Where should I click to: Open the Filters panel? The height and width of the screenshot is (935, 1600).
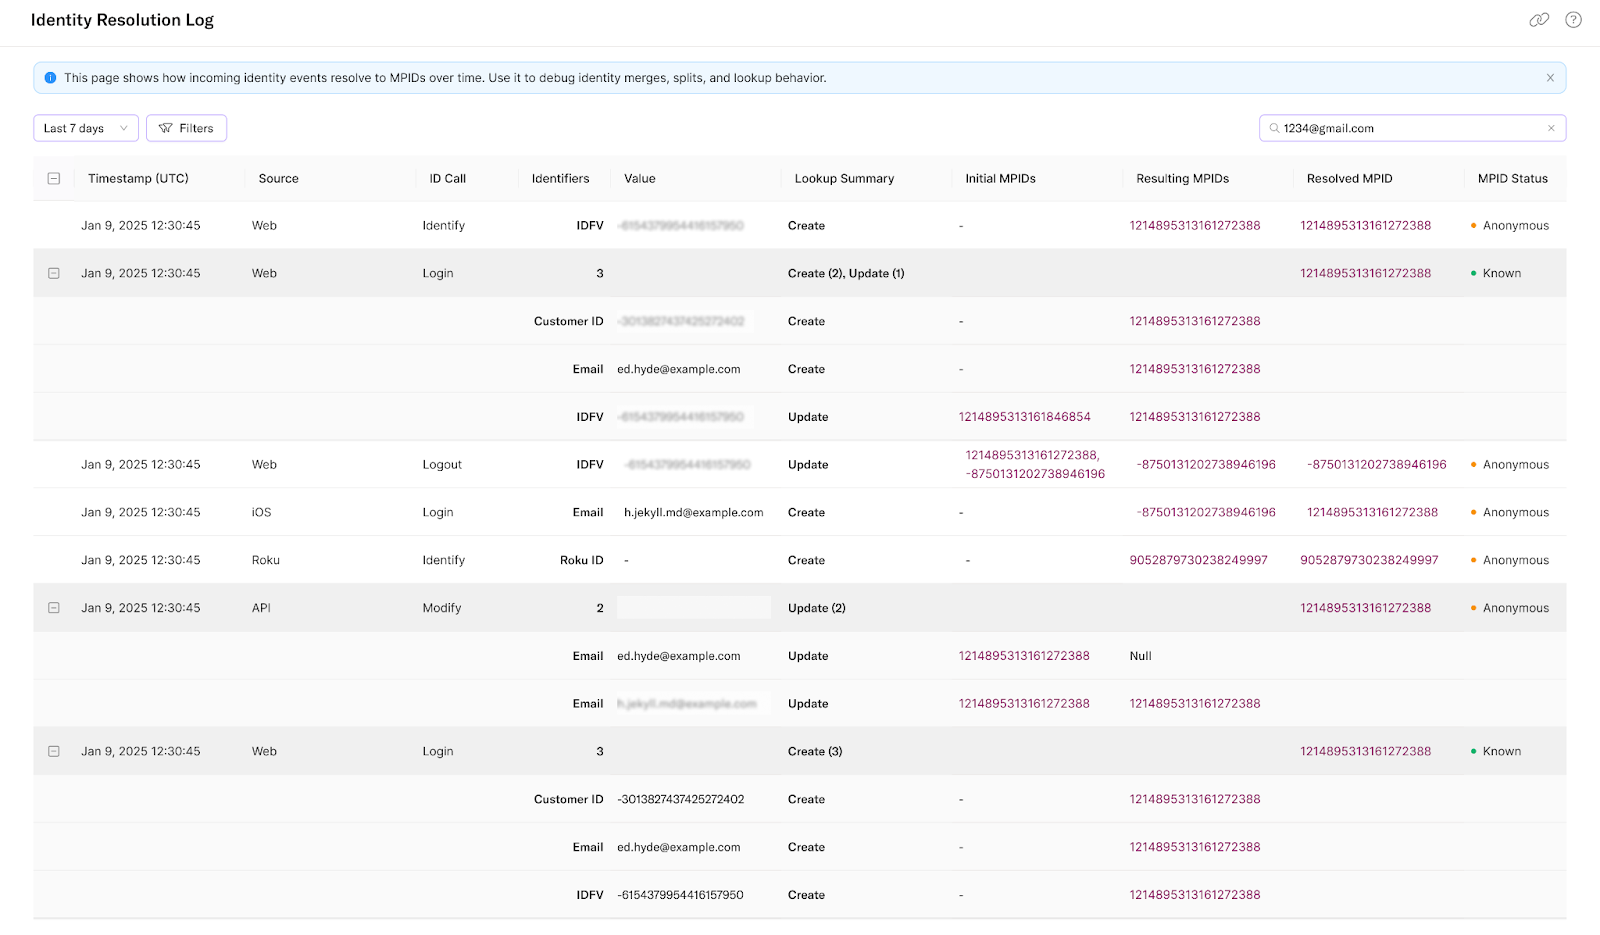click(186, 128)
